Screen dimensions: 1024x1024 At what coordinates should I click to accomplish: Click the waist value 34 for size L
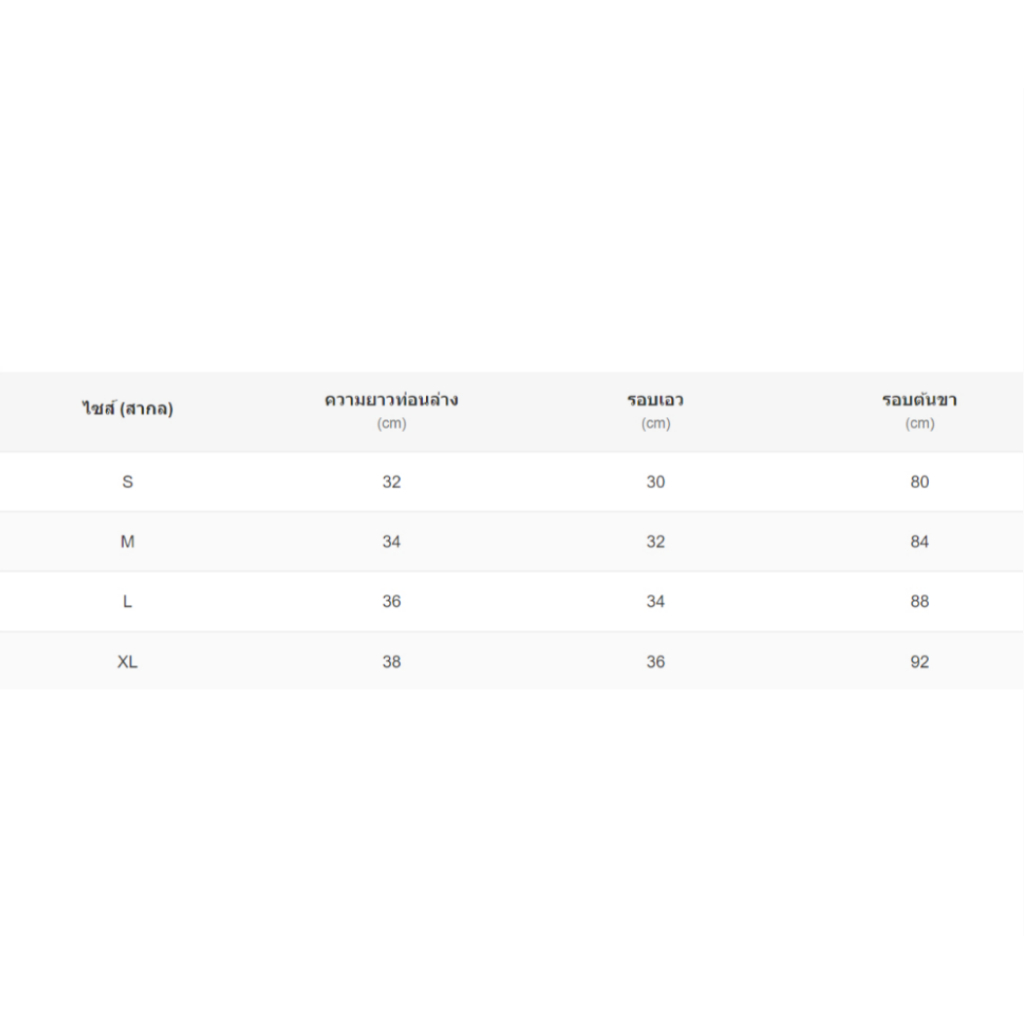point(656,601)
